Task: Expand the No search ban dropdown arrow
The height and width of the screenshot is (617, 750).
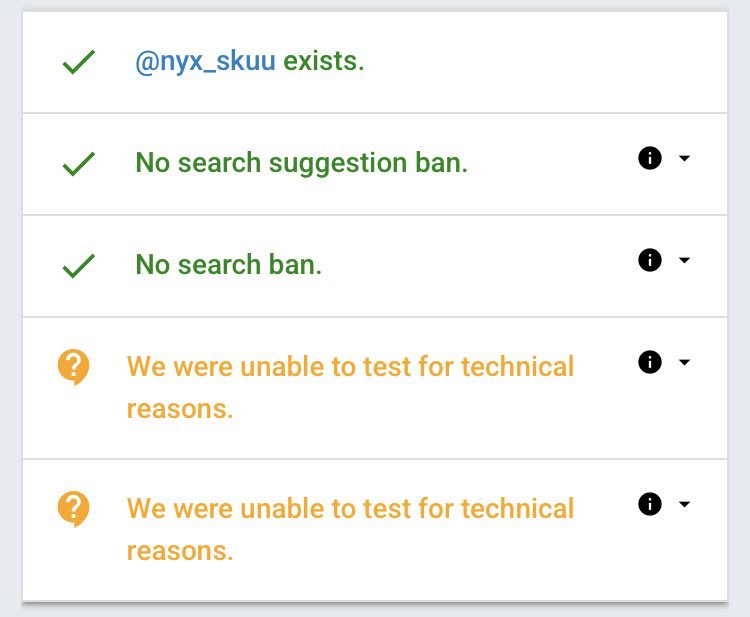Action: (x=684, y=260)
